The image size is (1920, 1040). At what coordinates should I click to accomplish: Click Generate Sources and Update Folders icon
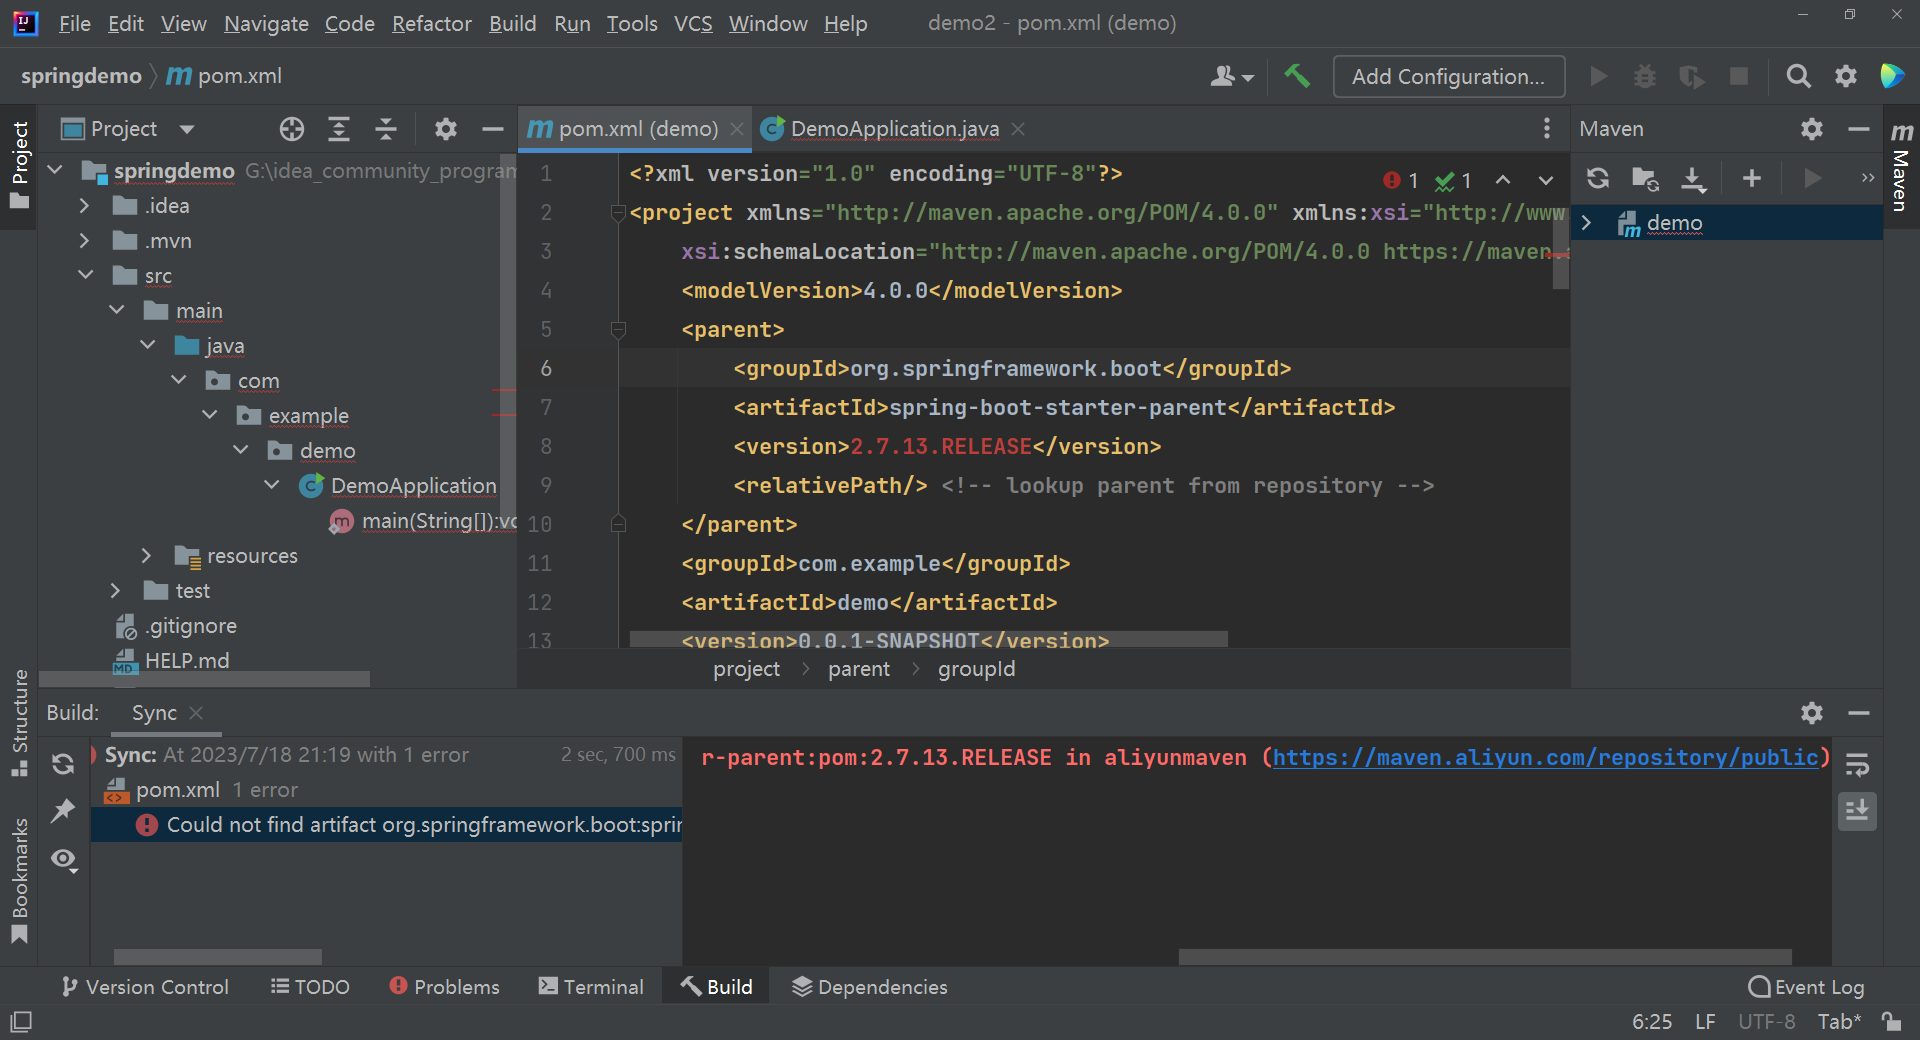click(x=1645, y=178)
